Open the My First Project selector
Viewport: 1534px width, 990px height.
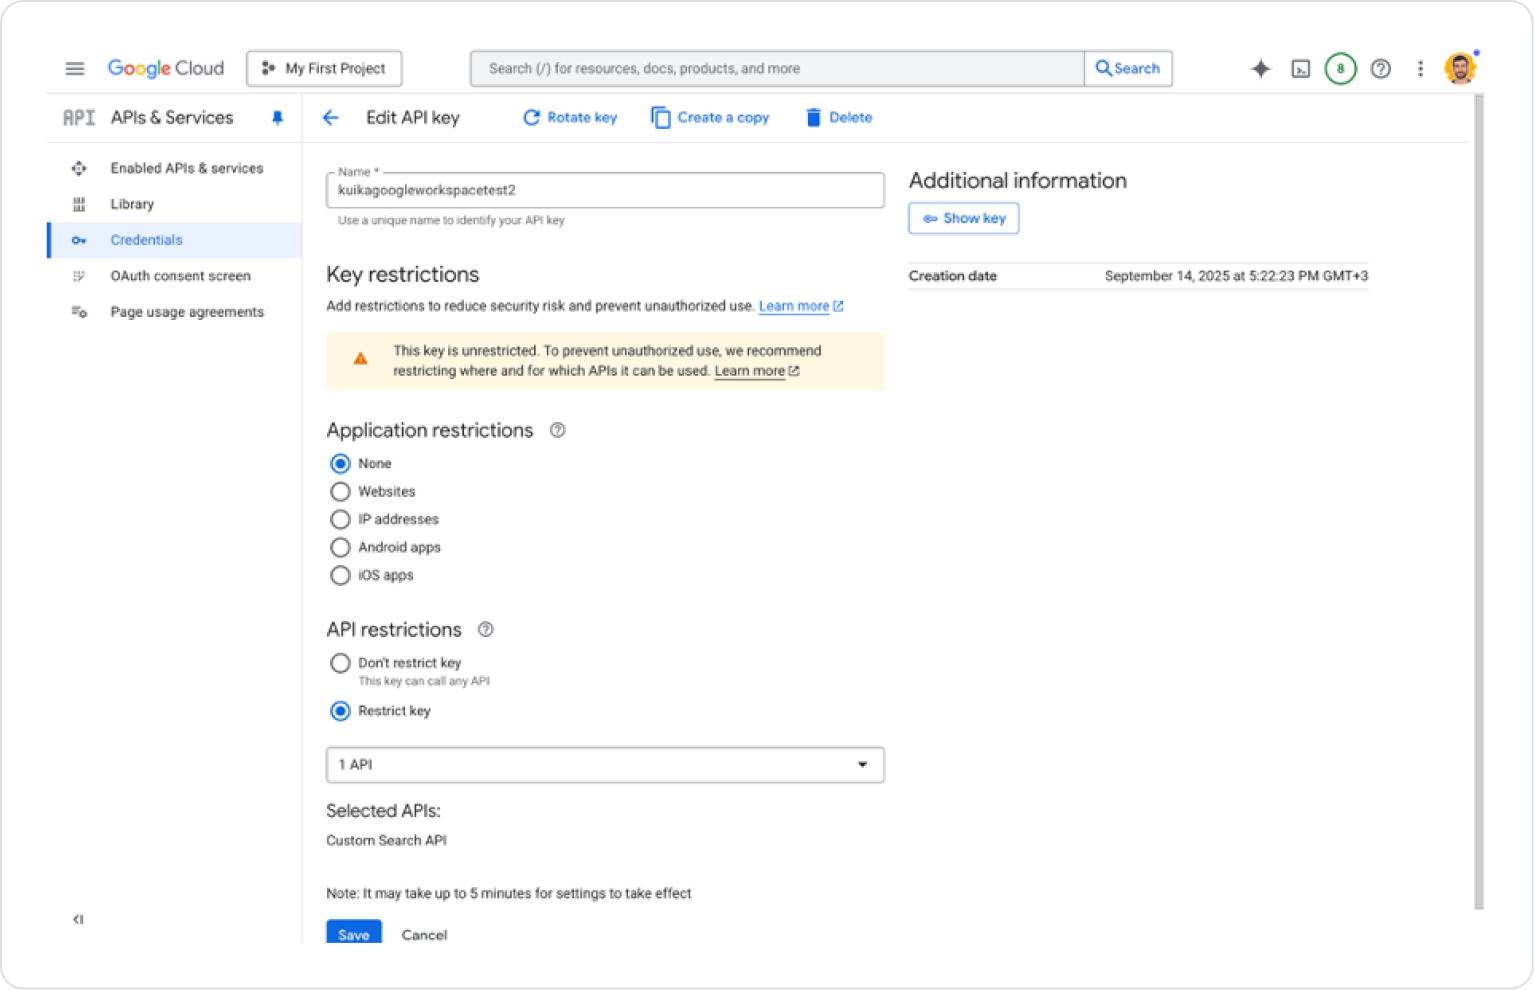click(324, 69)
